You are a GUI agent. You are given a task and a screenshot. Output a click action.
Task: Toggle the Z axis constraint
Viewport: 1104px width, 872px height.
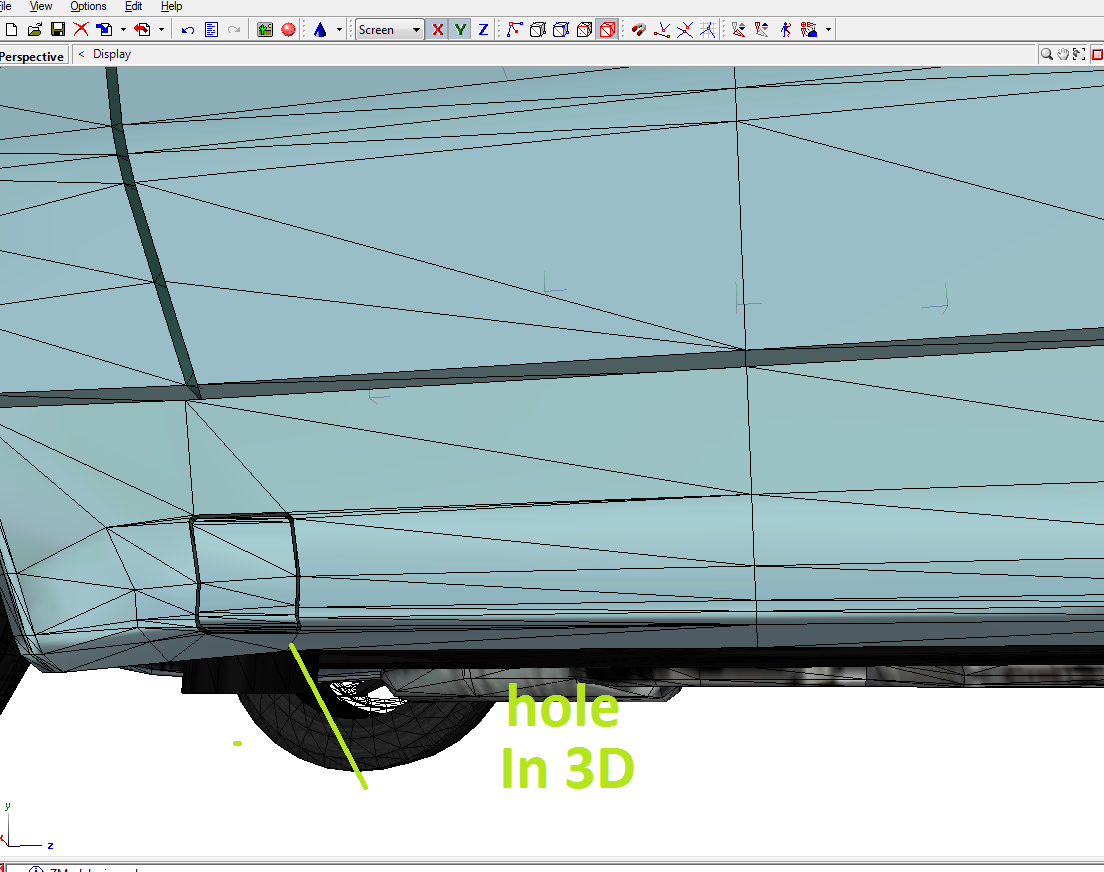[483, 30]
